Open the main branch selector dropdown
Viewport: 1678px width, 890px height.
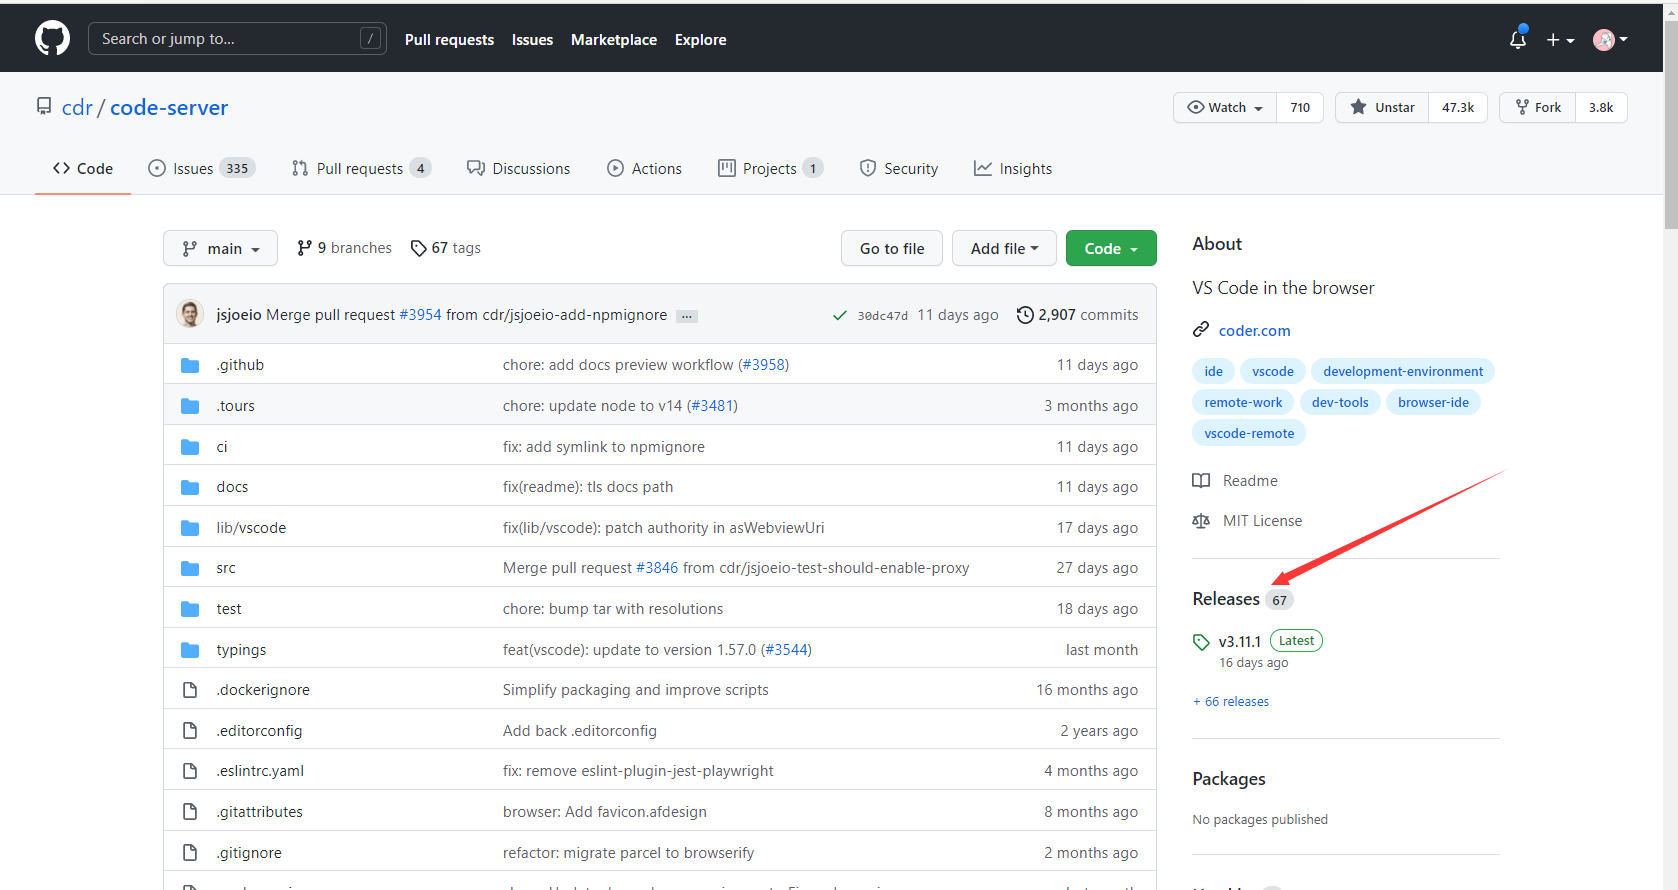click(220, 249)
